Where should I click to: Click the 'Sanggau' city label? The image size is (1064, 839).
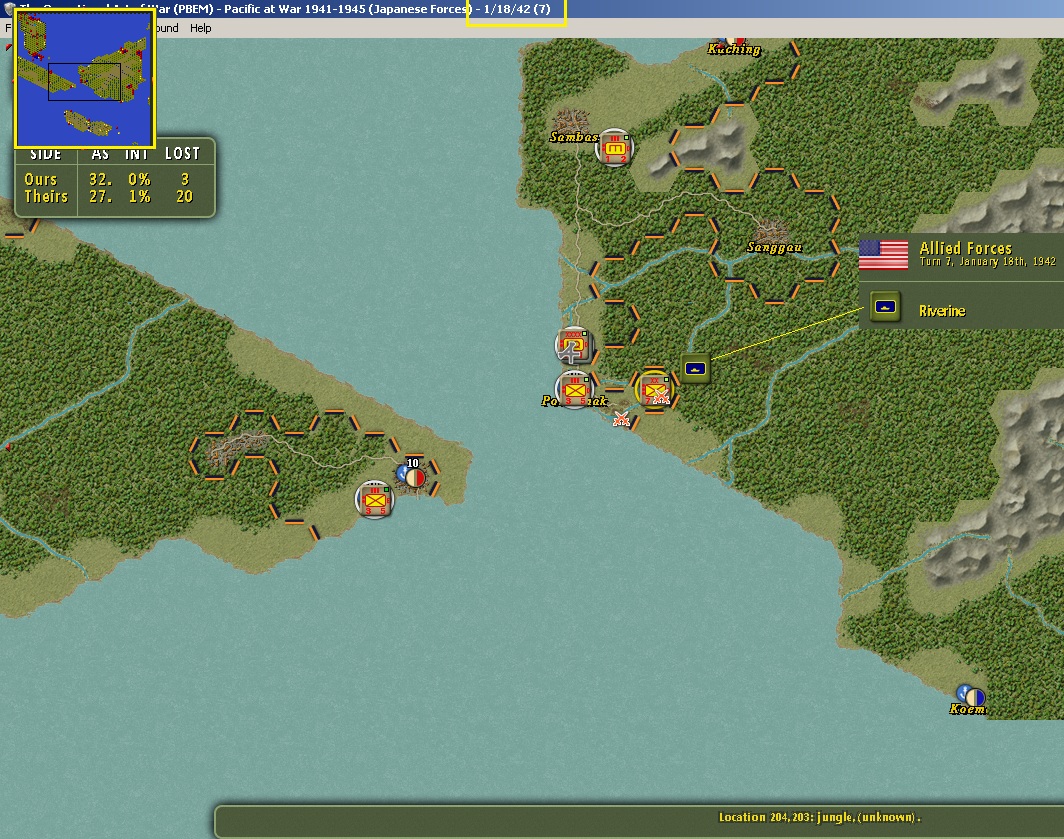[x=774, y=247]
